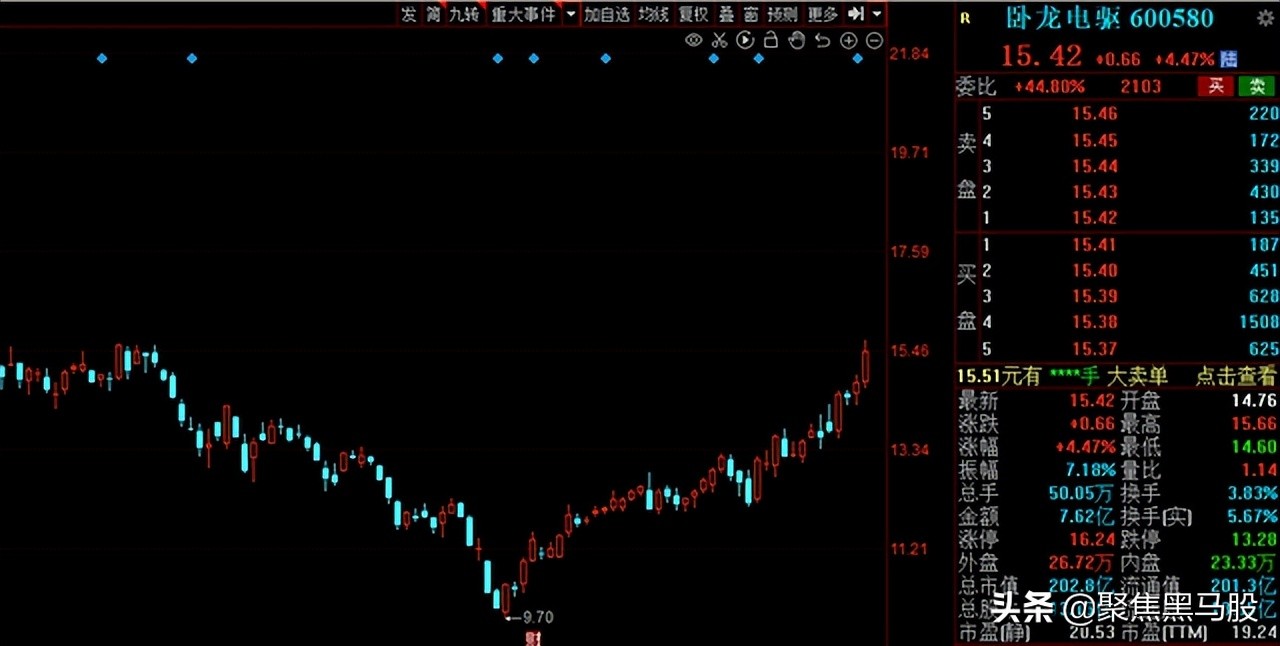Toggle 均线 moving averages
This screenshot has height=646, width=1280.
(653, 14)
